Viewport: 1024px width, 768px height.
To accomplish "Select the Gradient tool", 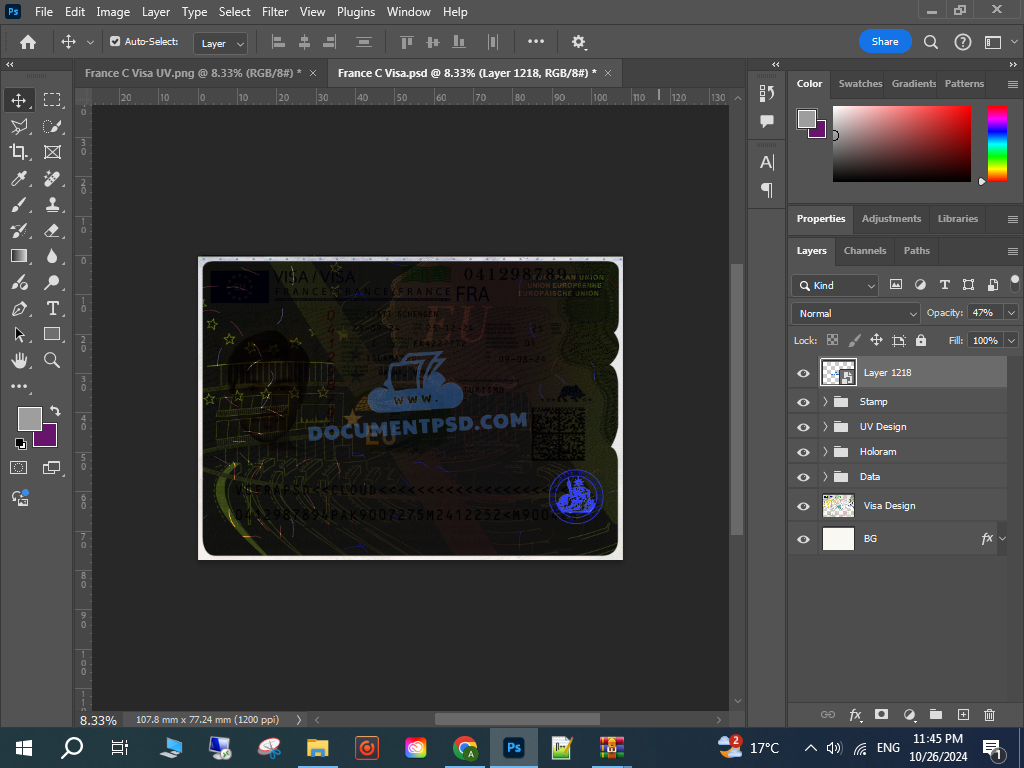I will click(x=18, y=256).
